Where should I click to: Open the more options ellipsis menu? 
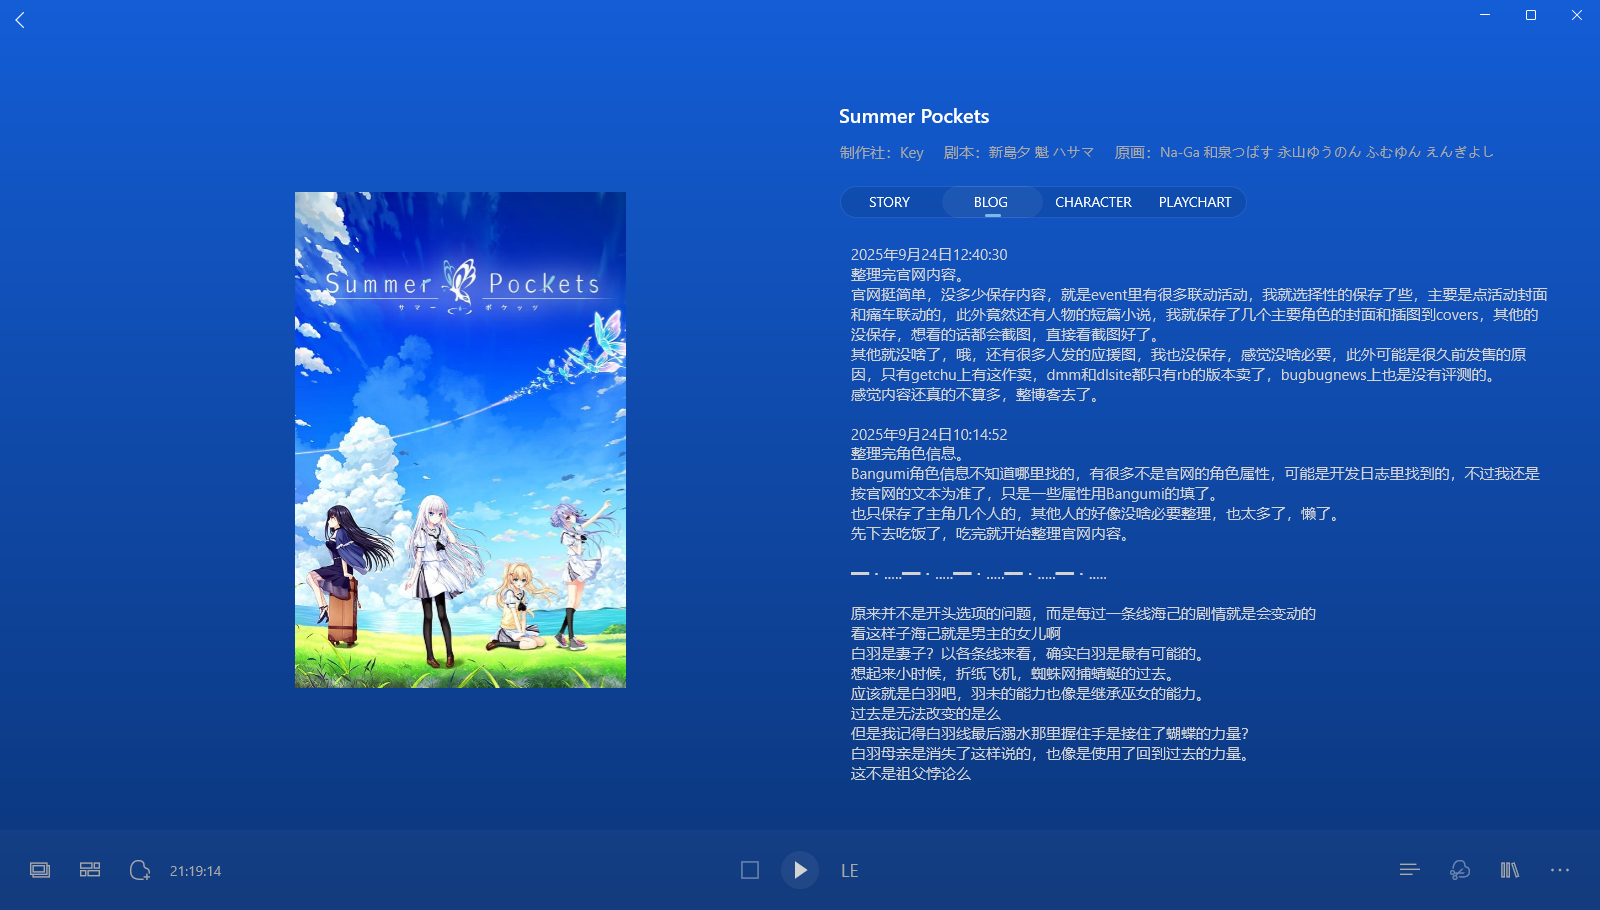click(x=1560, y=870)
